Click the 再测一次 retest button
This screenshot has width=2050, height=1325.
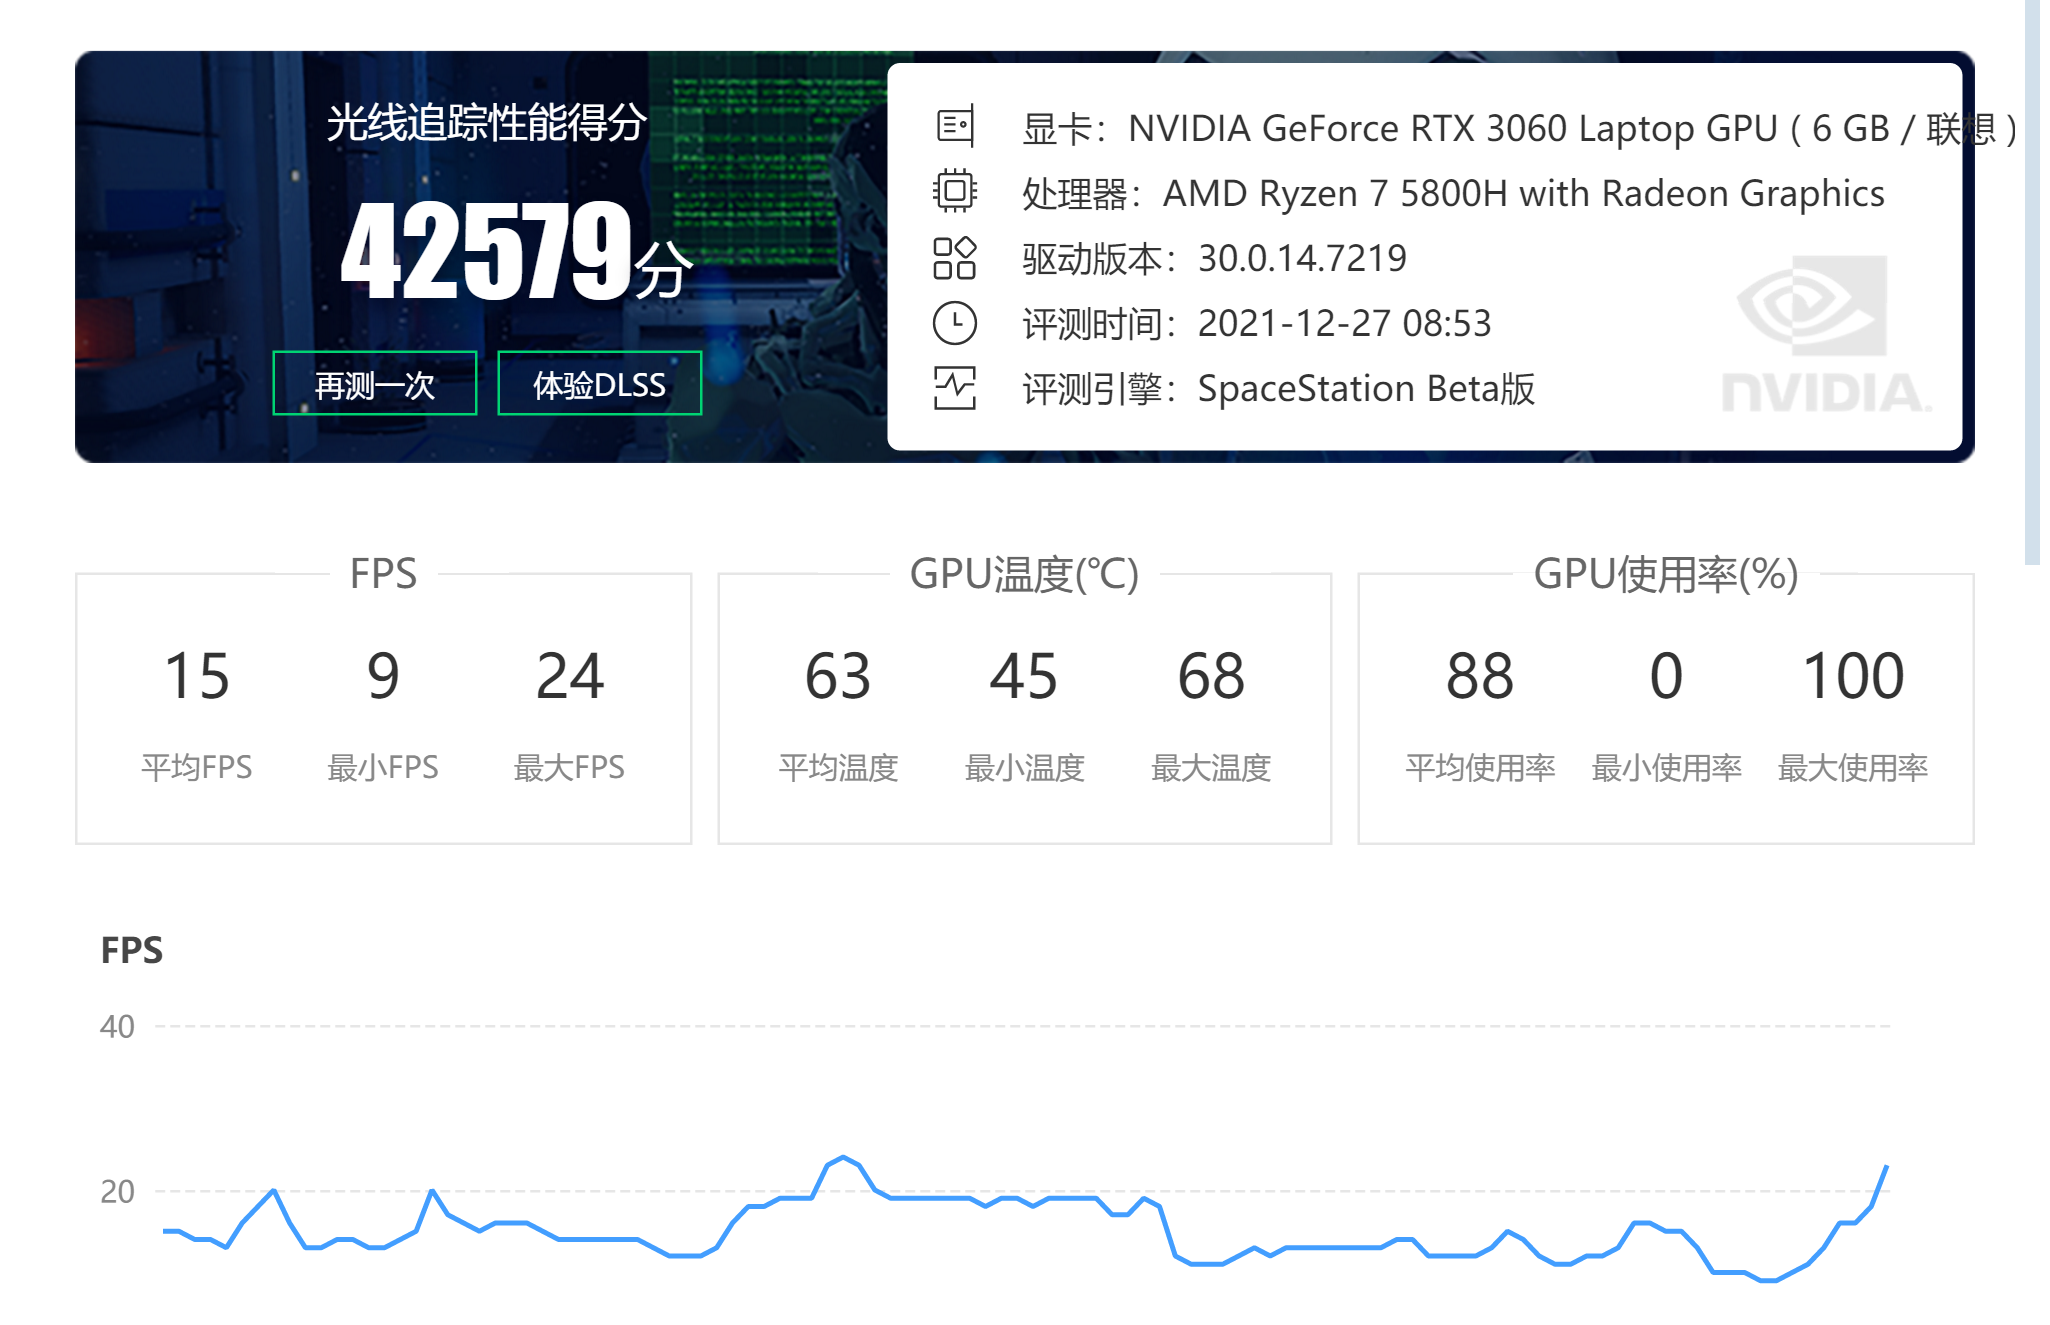coord(374,384)
